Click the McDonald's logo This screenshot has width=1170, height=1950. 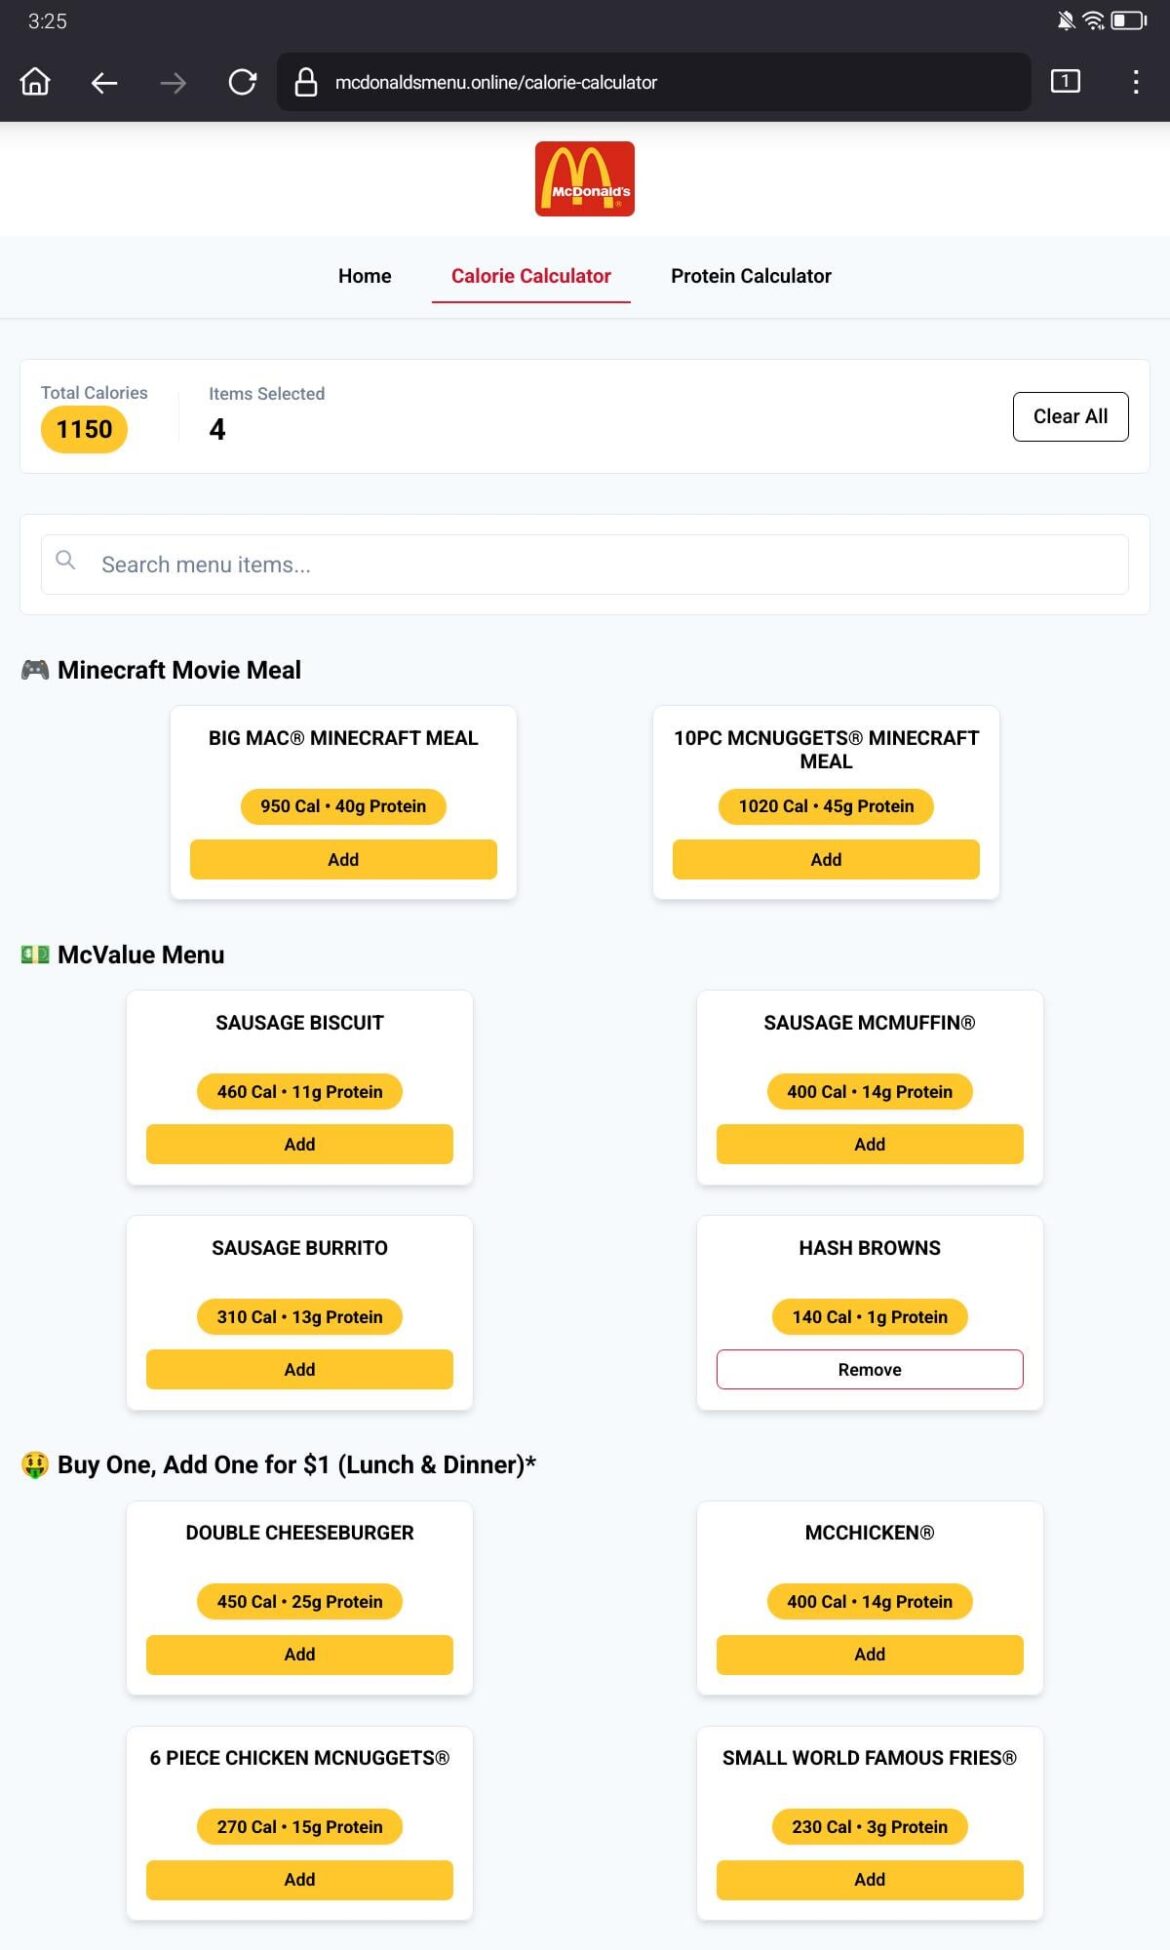[x=584, y=179]
